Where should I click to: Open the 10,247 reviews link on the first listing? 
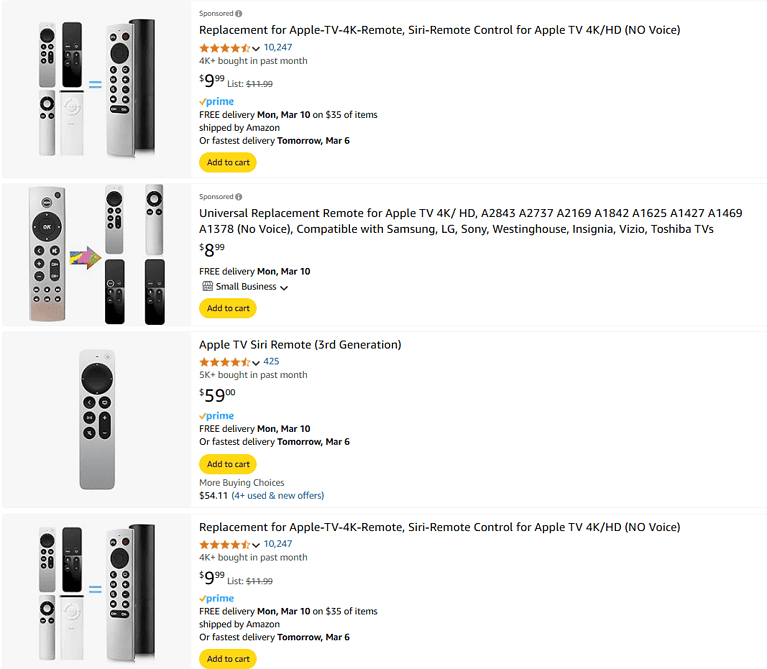(x=278, y=47)
